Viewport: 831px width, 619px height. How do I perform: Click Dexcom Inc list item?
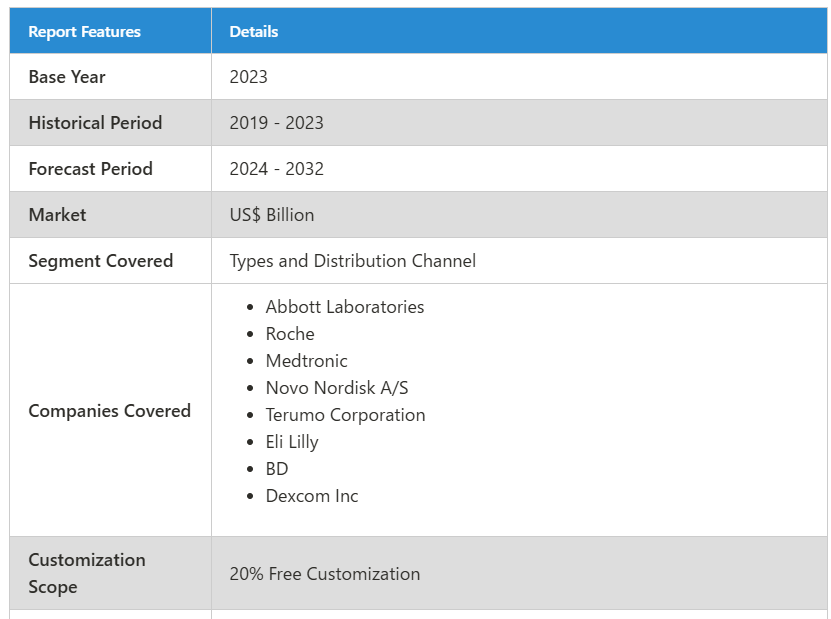312,496
